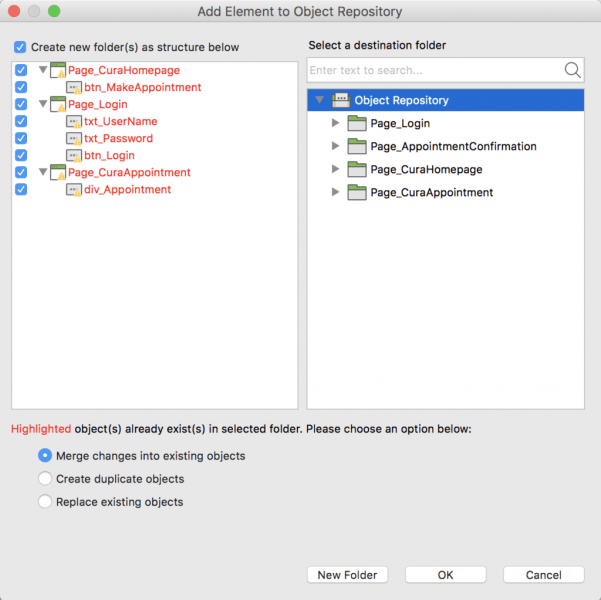
Task: Select Page_CuraHomepage in destination folder list
Action: click(x=426, y=169)
